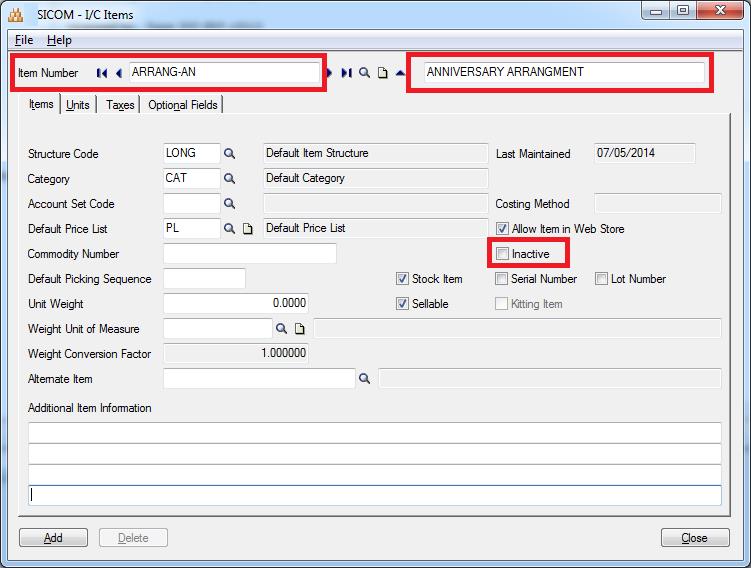Click Default Item Structure description text
The image size is (751, 568).
point(317,153)
